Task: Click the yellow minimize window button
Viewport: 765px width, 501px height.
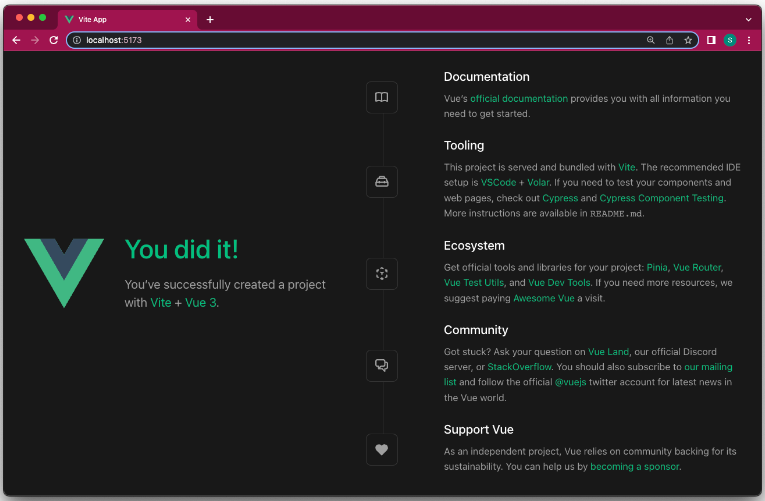Action: click(x=31, y=18)
